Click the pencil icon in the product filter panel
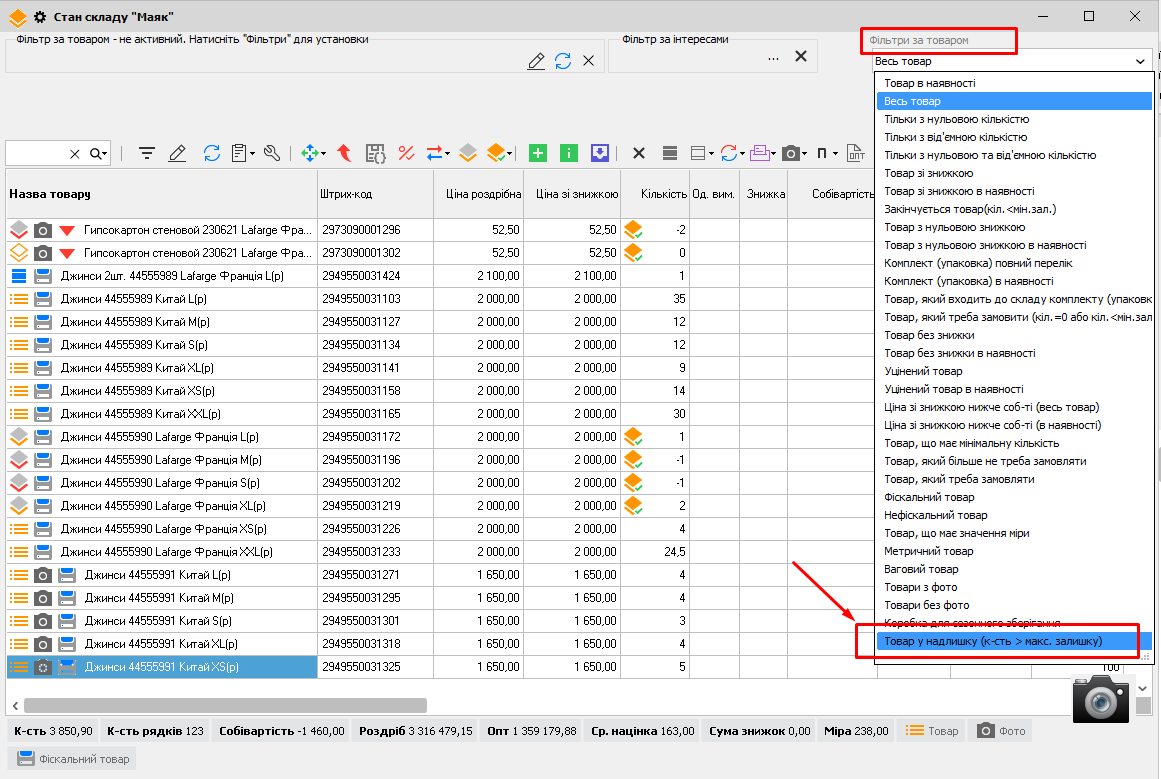This screenshot has width=1161, height=779. tap(536, 61)
